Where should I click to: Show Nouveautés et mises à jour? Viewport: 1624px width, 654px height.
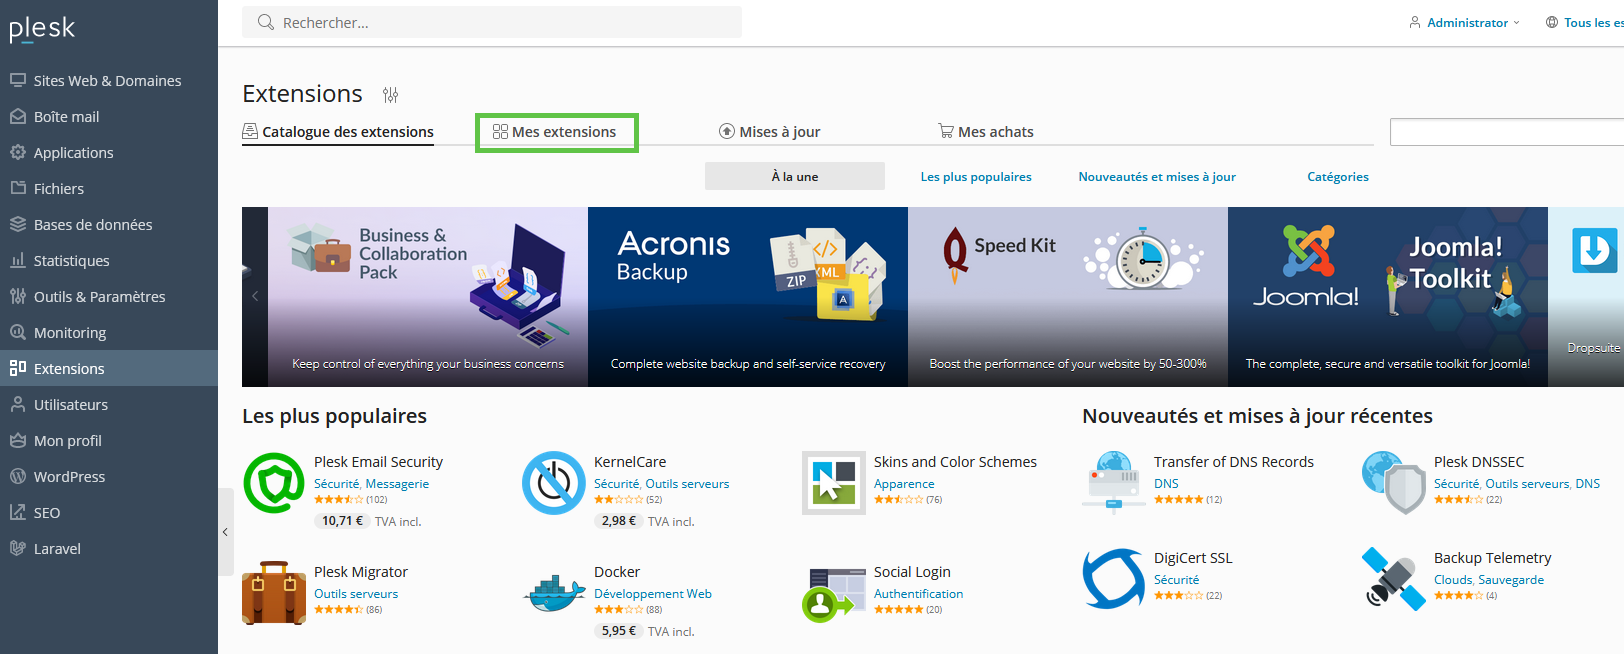point(1157,177)
